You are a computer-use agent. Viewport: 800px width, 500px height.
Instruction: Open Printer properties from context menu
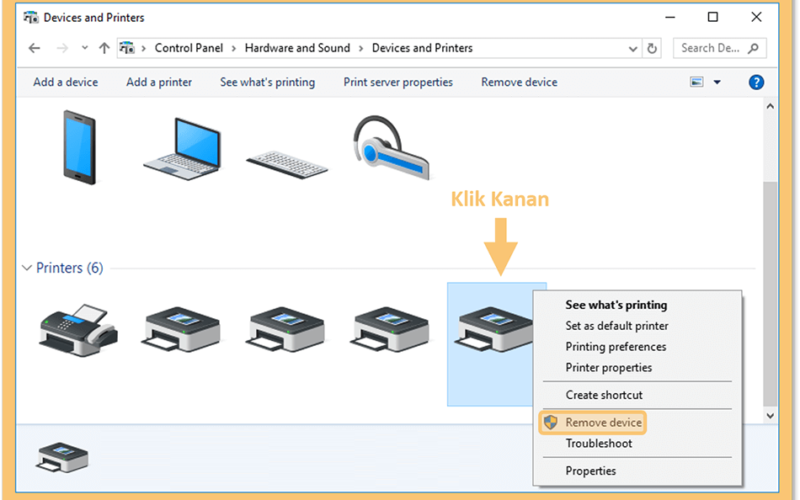click(x=608, y=367)
